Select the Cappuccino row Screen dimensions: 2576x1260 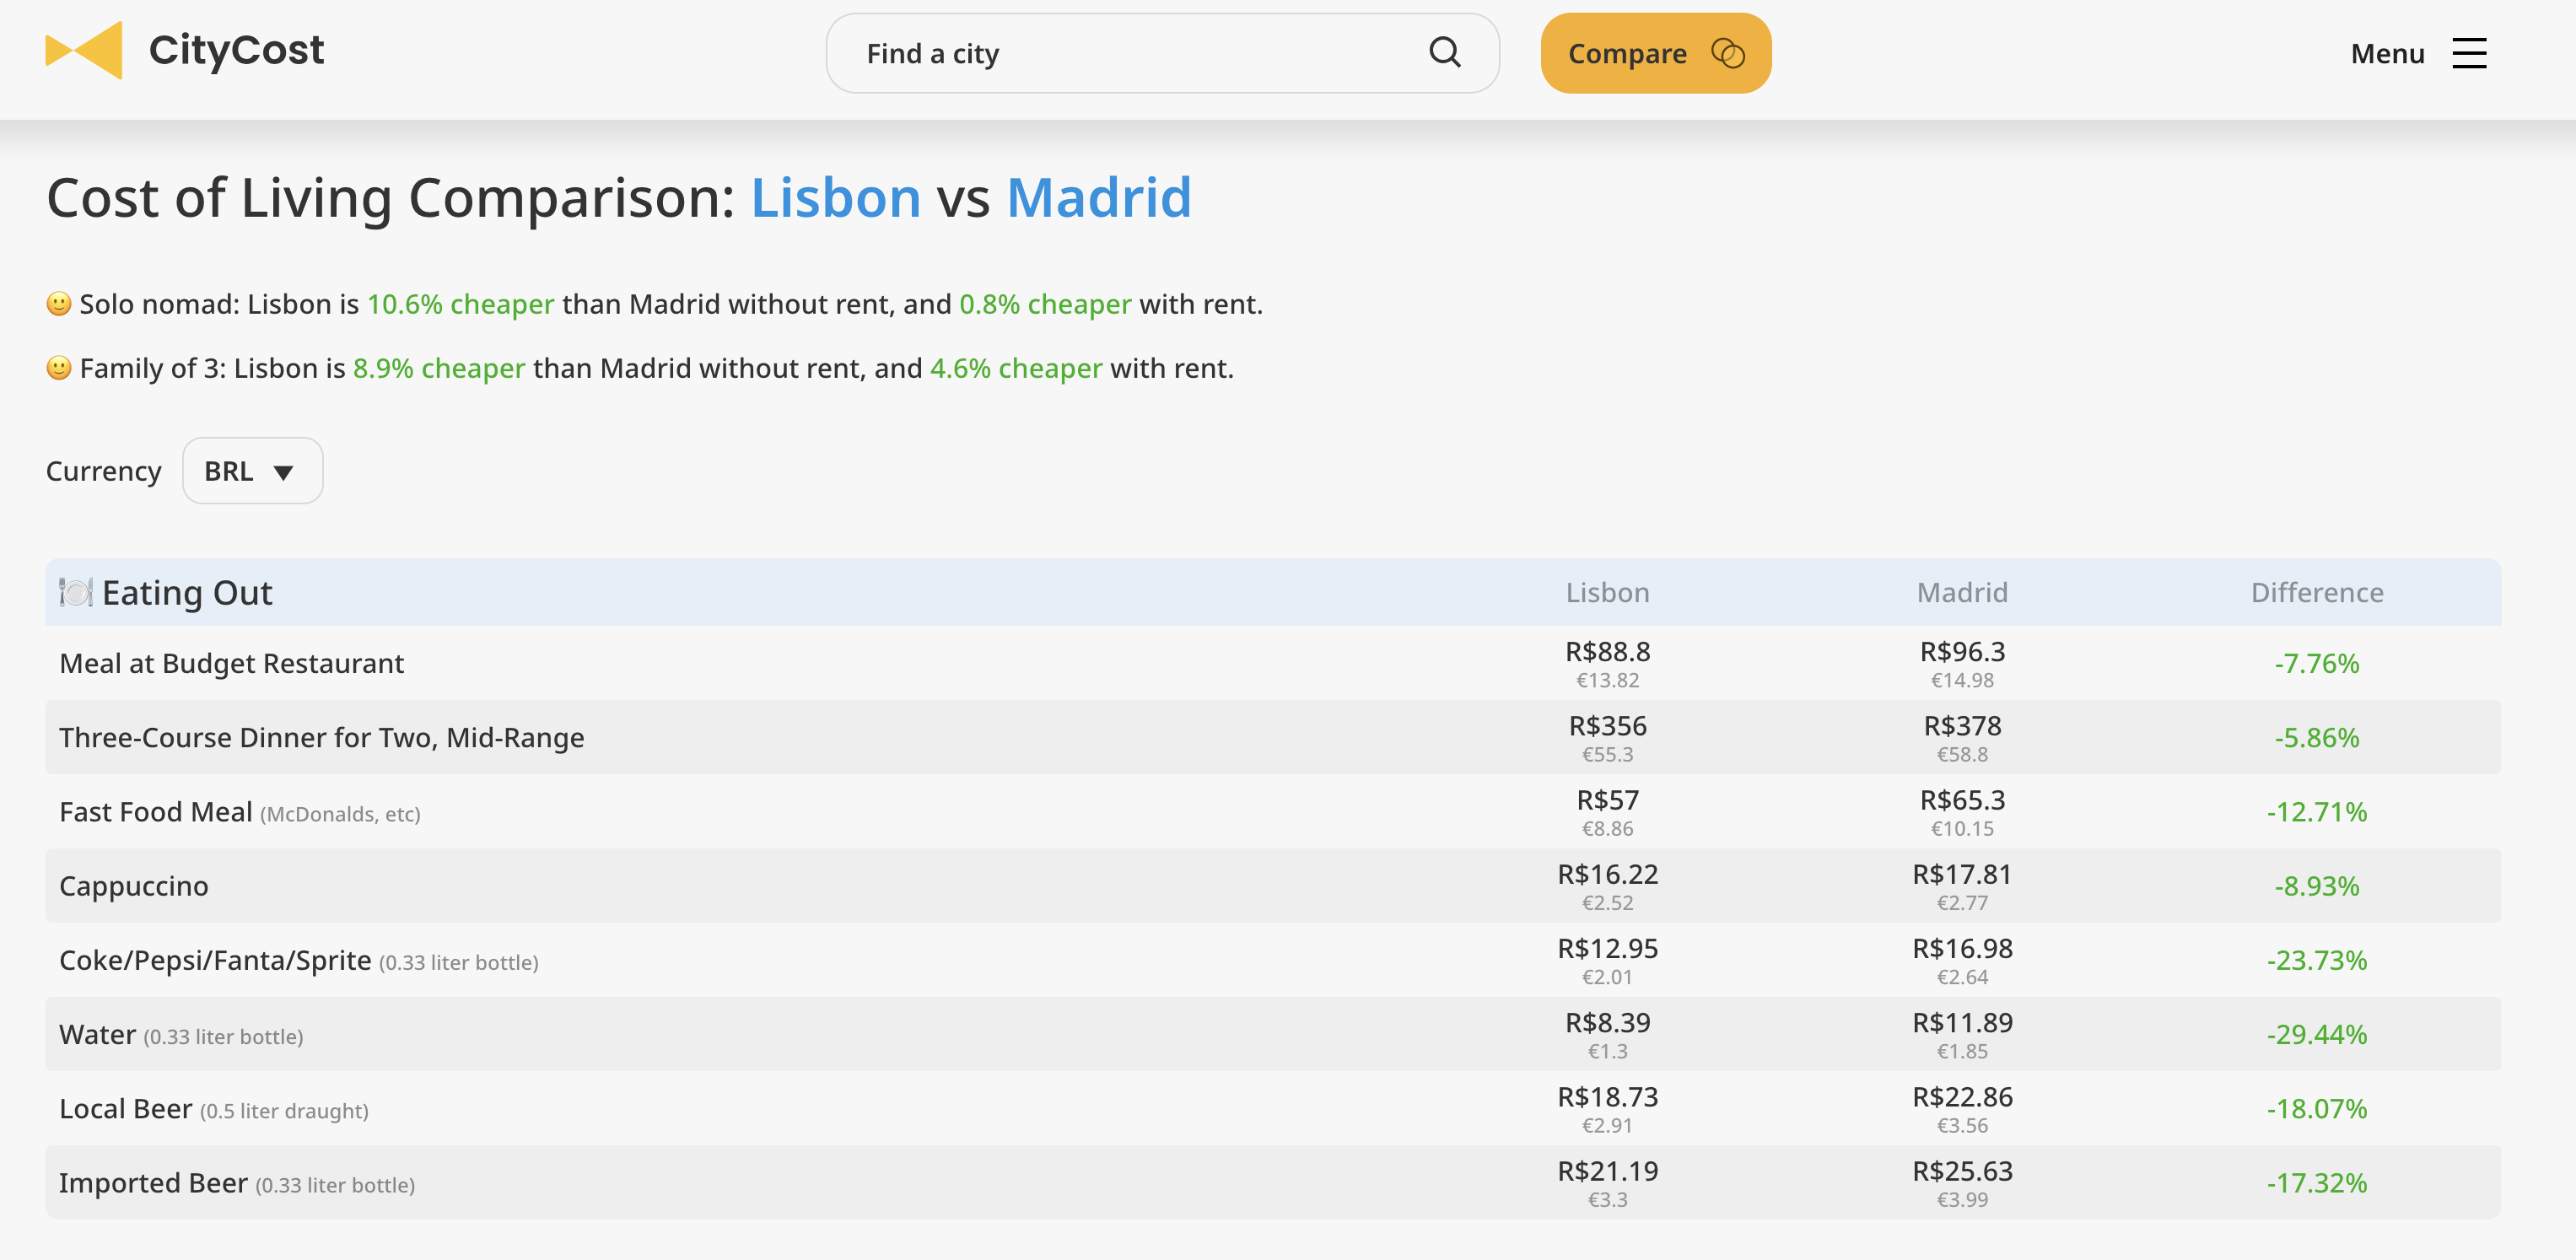pyautogui.click(x=134, y=886)
